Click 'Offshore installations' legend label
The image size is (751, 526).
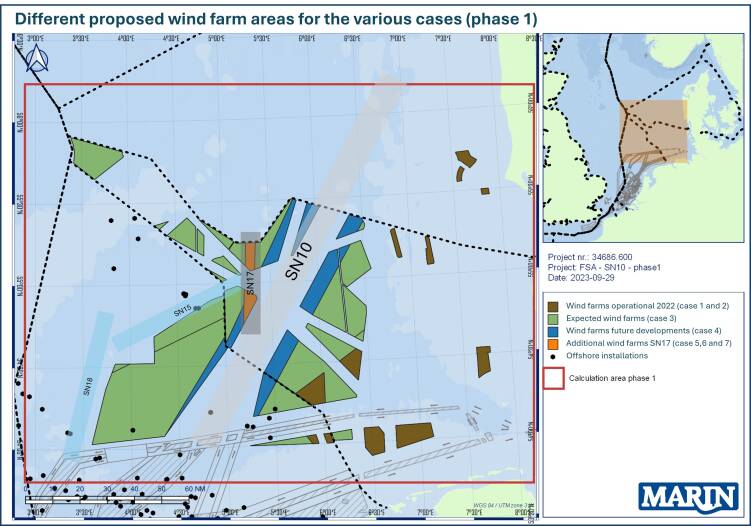click(x=607, y=355)
